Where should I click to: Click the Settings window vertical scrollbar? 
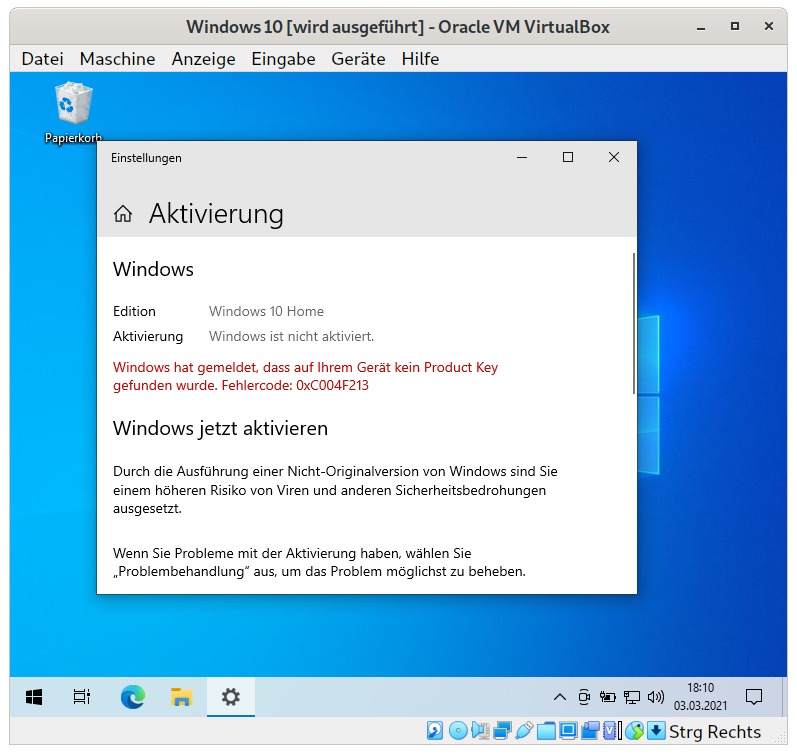coord(634,323)
